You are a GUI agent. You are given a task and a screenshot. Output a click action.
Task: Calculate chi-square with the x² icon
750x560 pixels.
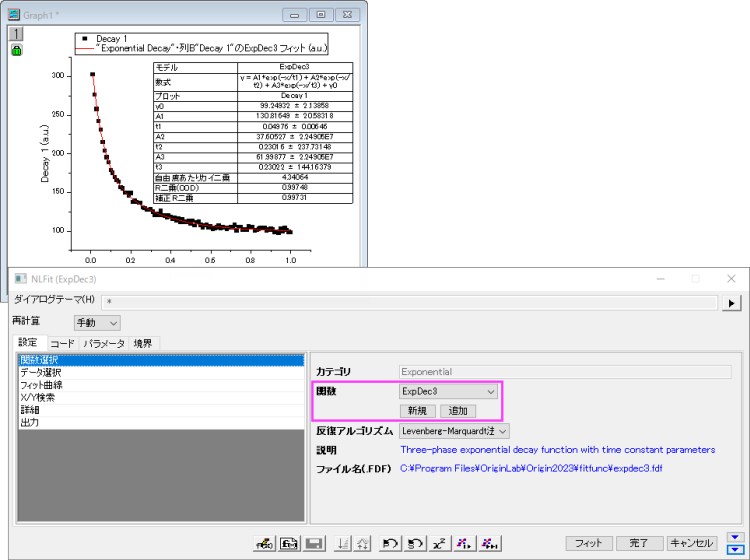coord(439,543)
